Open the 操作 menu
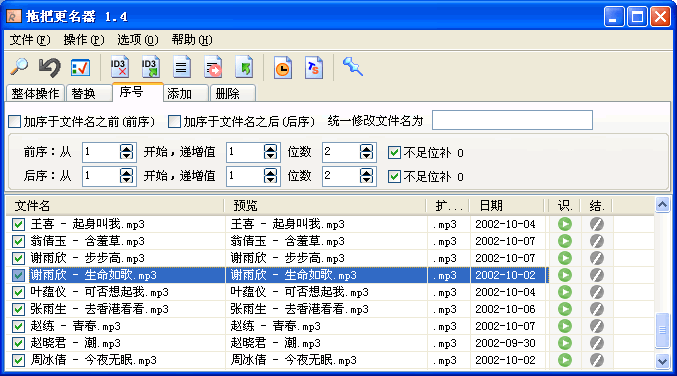This screenshot has width=677, height=376. [84, 40]
